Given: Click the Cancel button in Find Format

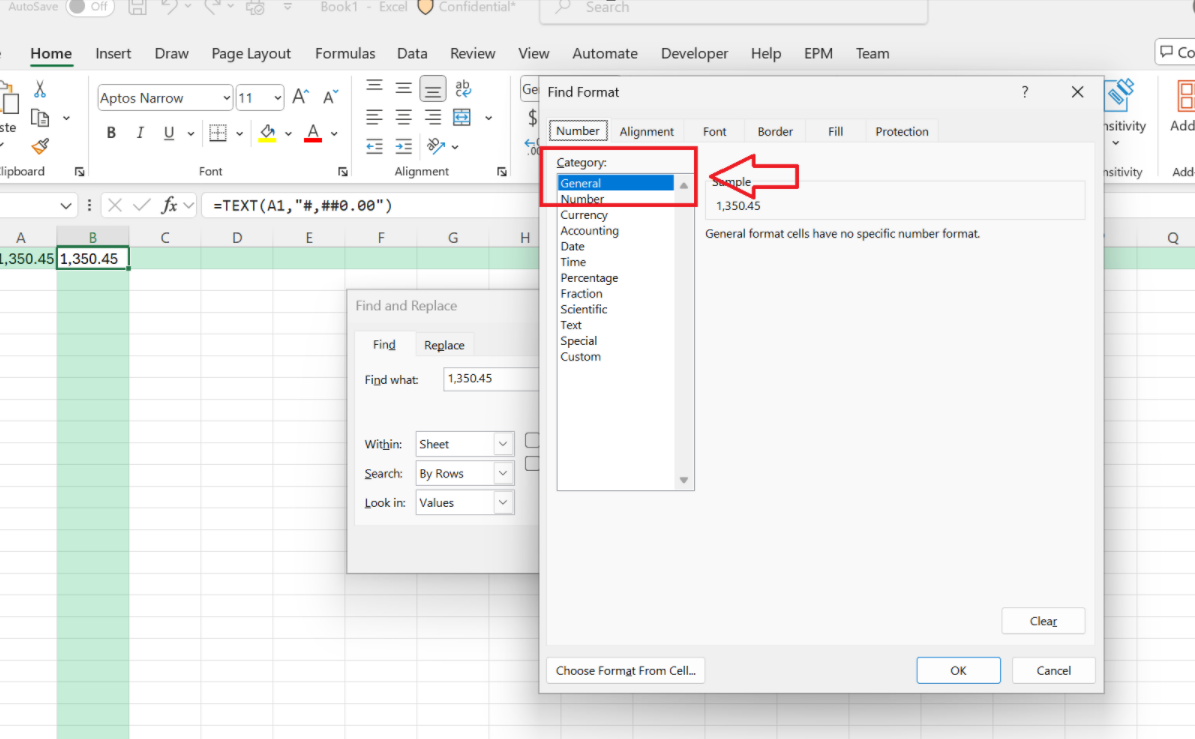Looking at the screenshot, I should (1053, 670).
